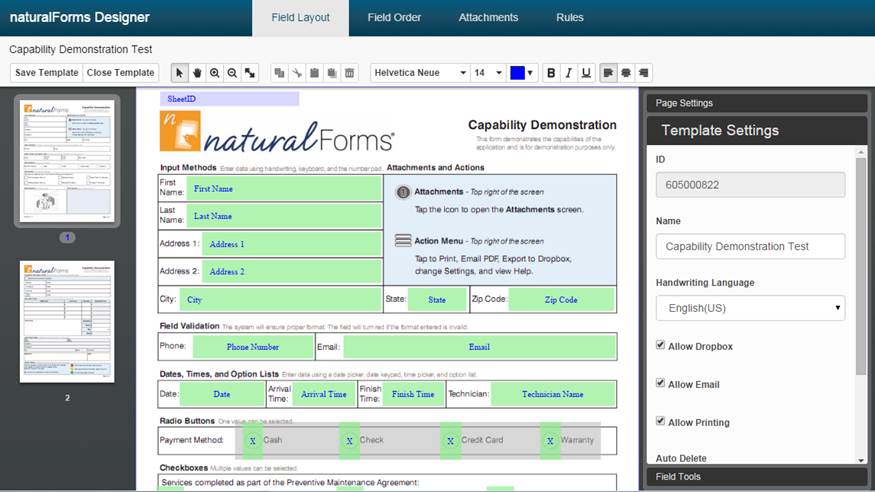Viewport: 875px width, 492px height.
Task: Align text right
Action: (x=643, y=73)
